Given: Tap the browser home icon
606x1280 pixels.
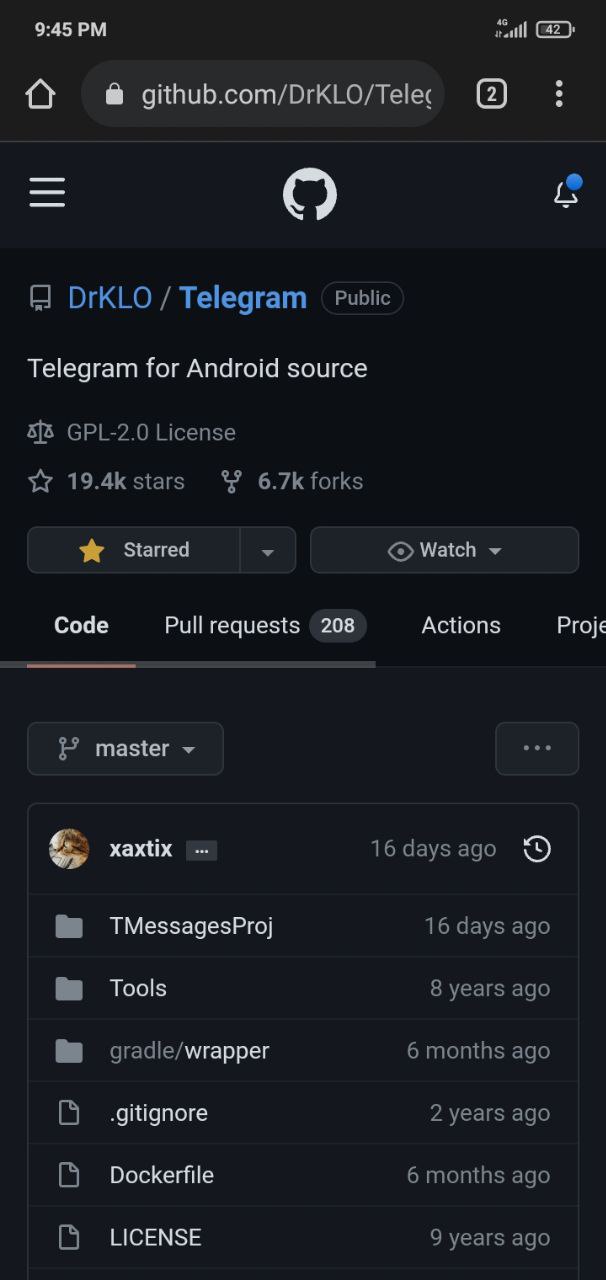Looking at the screenshot, I should pos(40,94).
